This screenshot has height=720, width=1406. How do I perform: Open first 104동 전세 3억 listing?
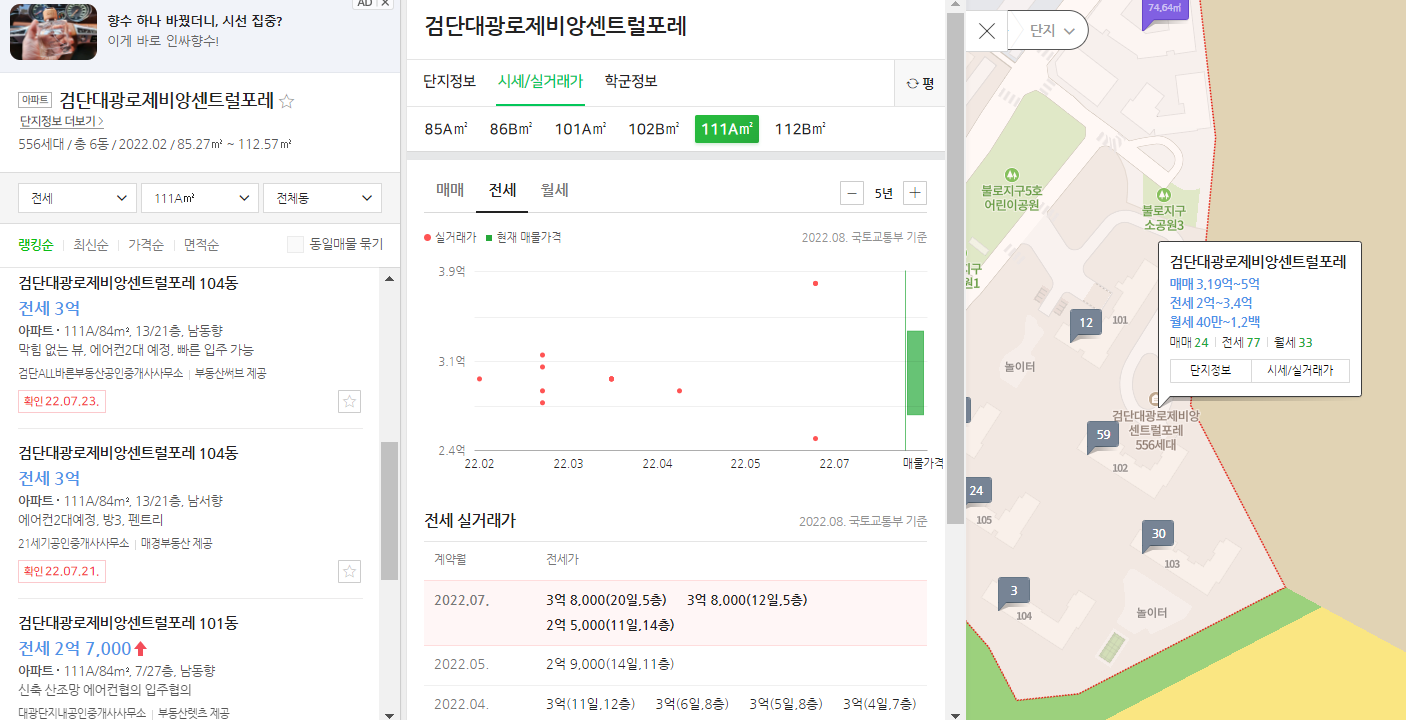[190, 345]
